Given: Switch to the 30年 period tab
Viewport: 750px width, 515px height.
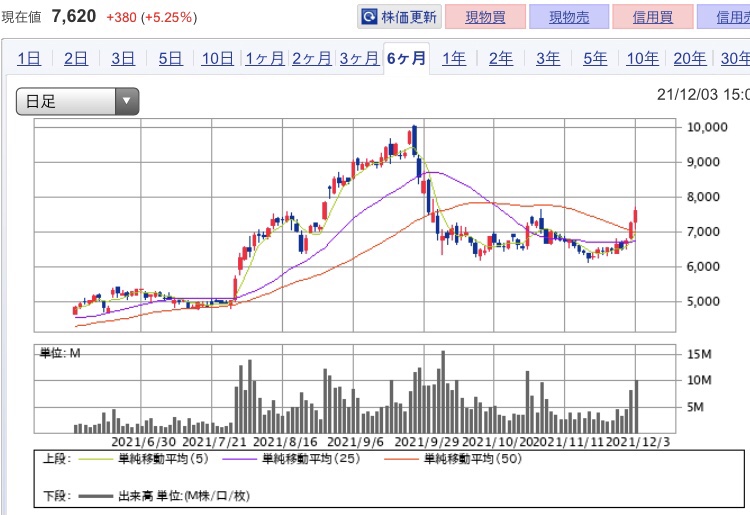Looking at the screenshot, I should coord(735,59).
